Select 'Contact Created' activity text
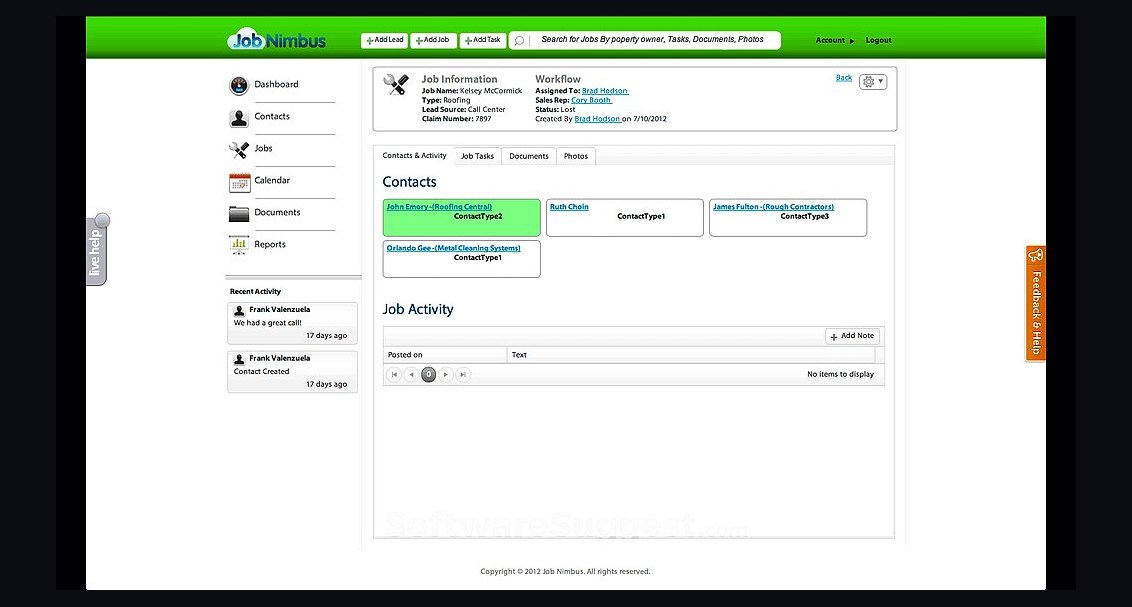The height and width of the screenshot is (607, 1132). (x=261, y=372)
